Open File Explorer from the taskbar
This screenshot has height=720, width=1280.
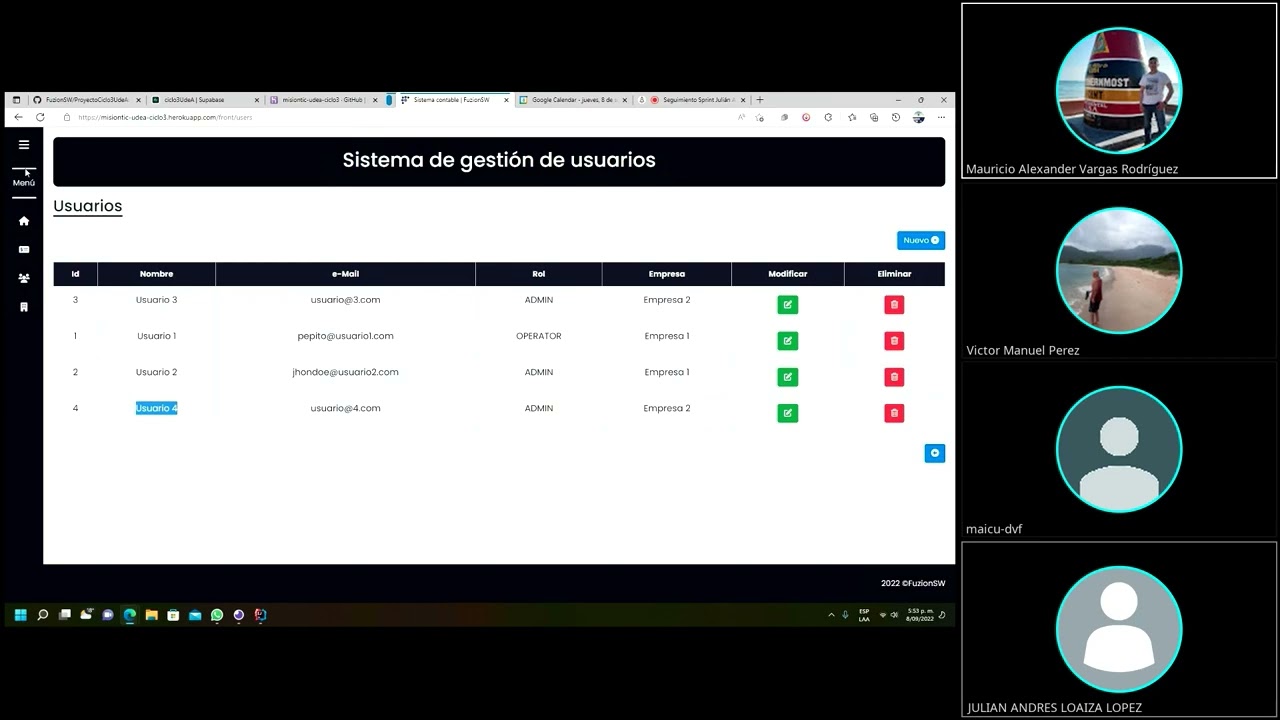pyautogui.click(x=151, y=615)
